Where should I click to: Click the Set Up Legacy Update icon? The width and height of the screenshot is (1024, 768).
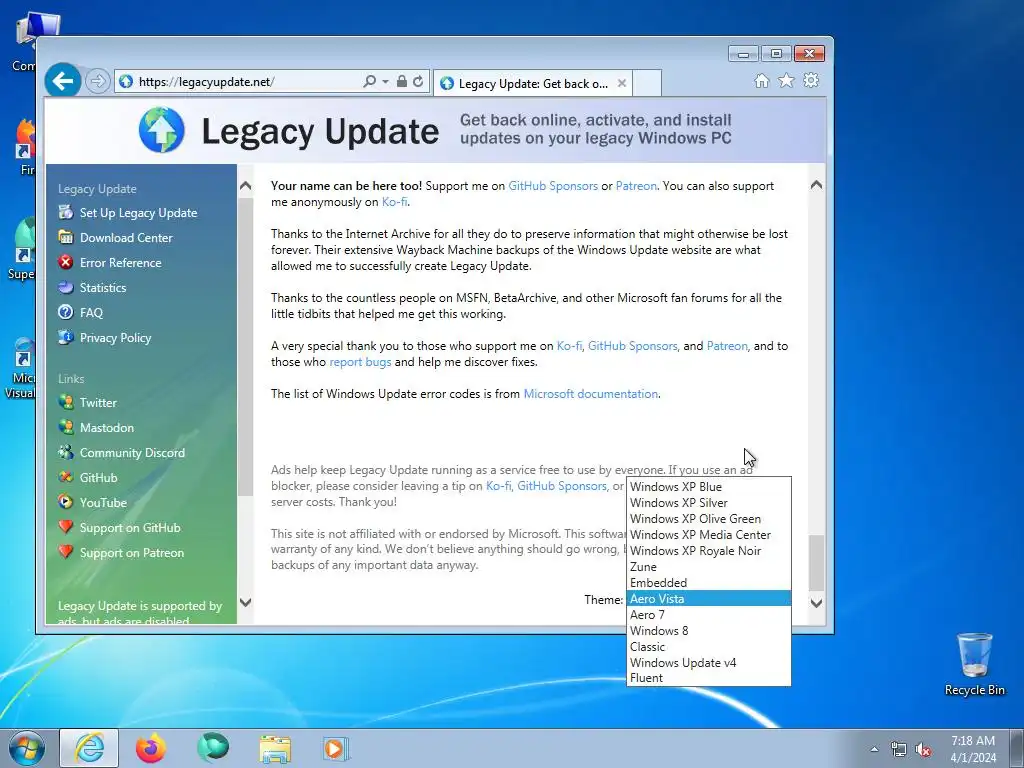(x=65, y=212)
